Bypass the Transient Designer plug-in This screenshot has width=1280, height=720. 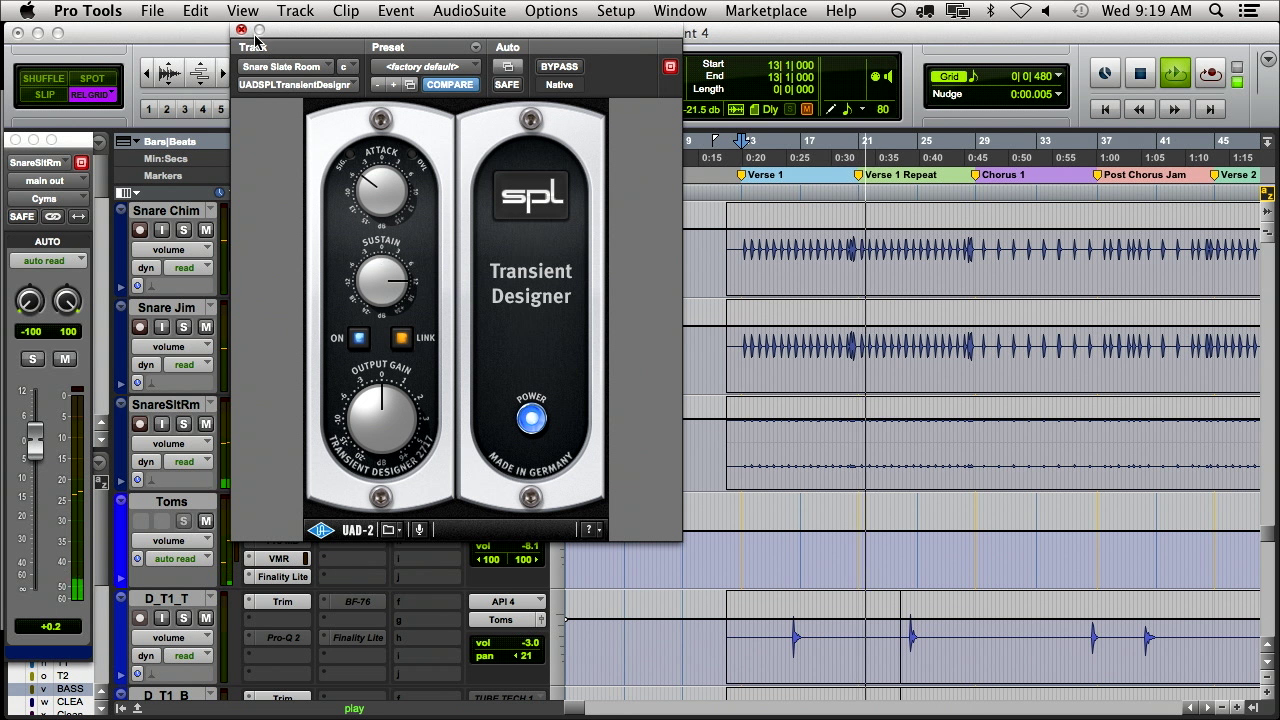point(559,67)
